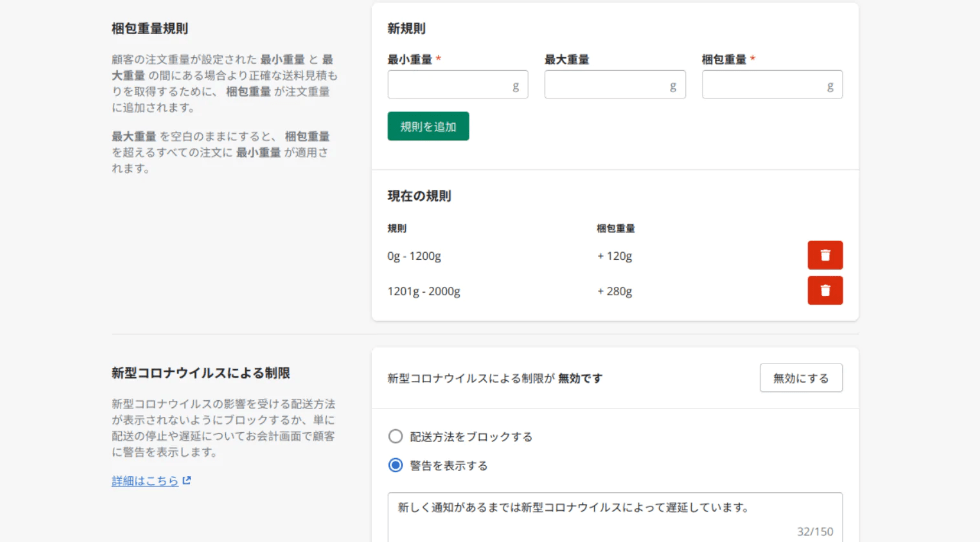This screenshot has height=542, width=980.
Task: Delete the 1201g - 2000g rule
Action: click(825, 291)
